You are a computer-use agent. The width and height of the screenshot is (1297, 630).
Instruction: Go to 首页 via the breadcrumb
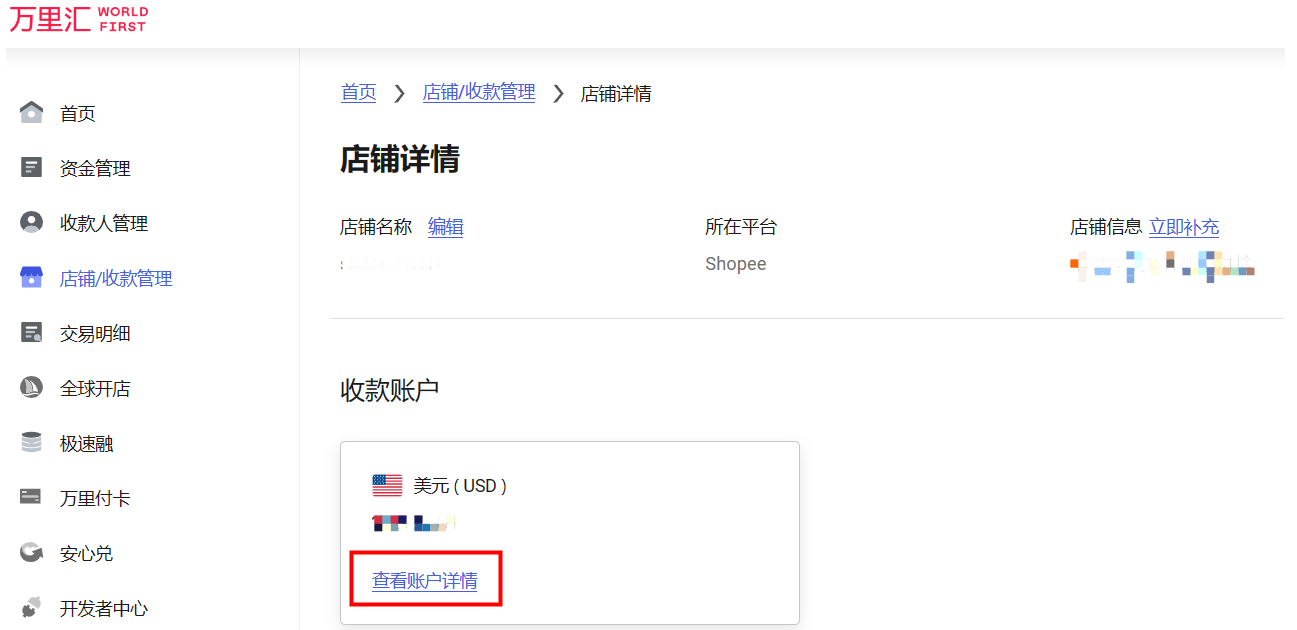358,93
